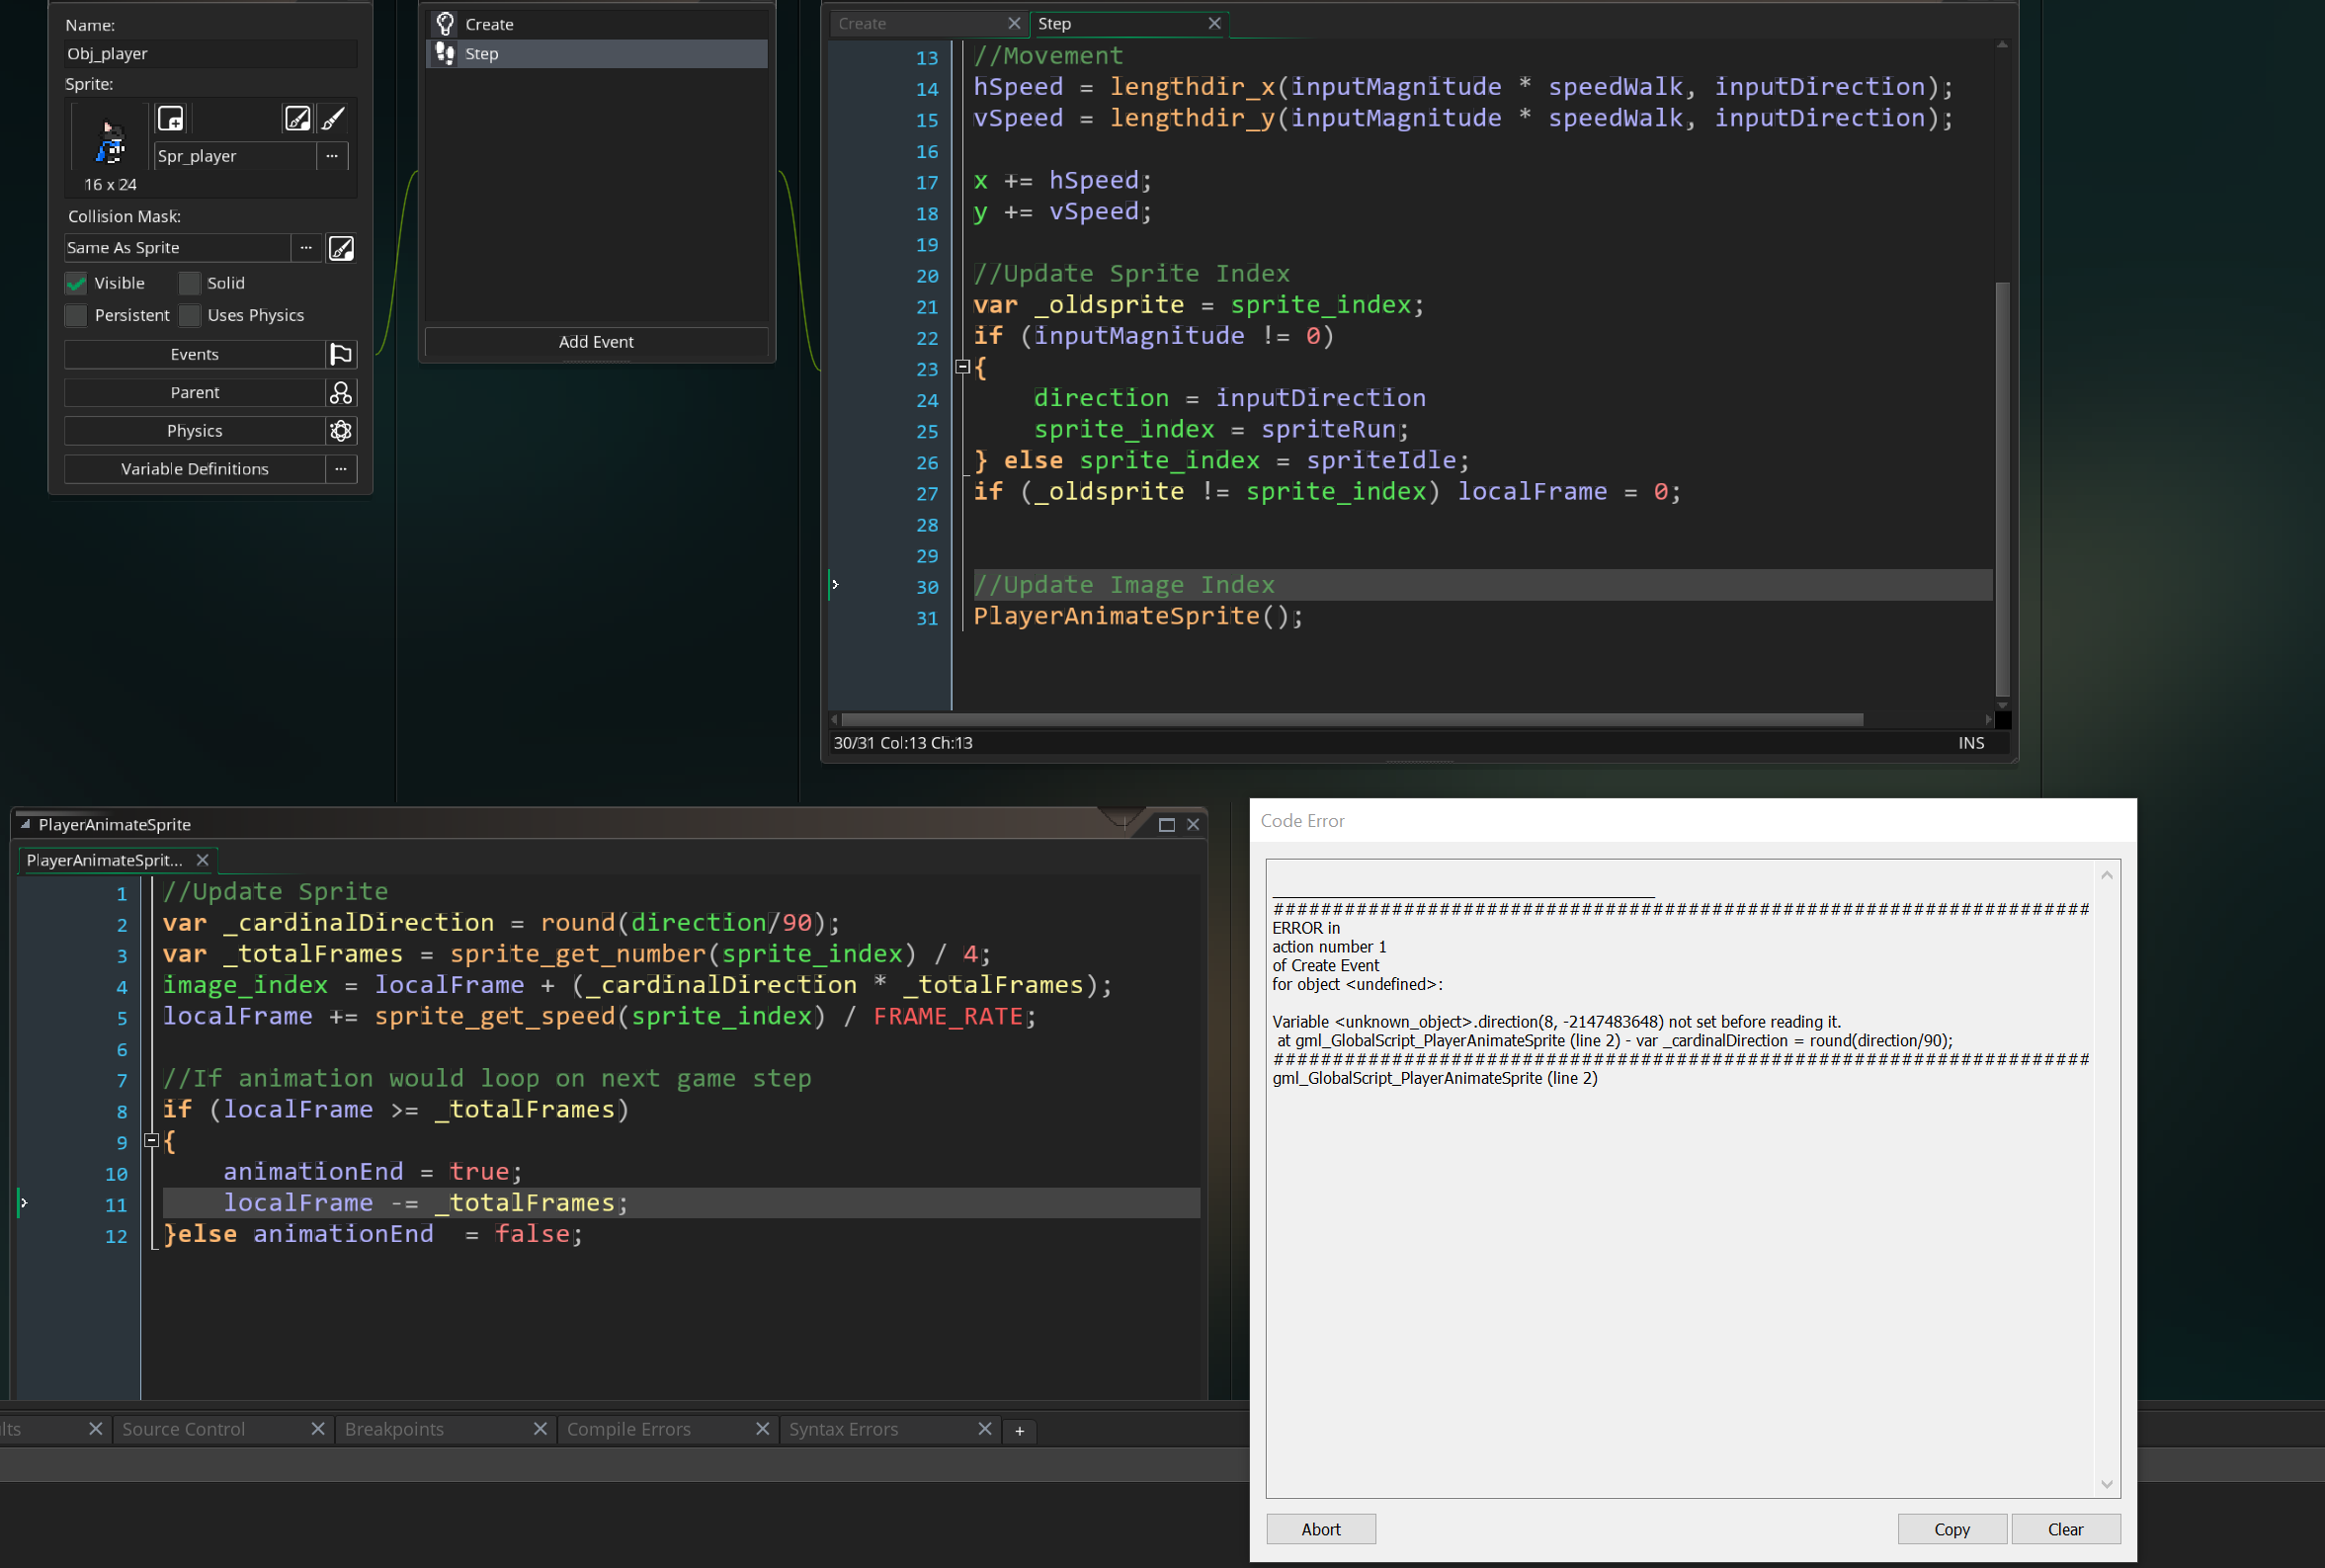Image resolution: width=2325 pixels, height=1568 pixels.
Task: Enable the Persistent checkbox
Action: (76, 316)
